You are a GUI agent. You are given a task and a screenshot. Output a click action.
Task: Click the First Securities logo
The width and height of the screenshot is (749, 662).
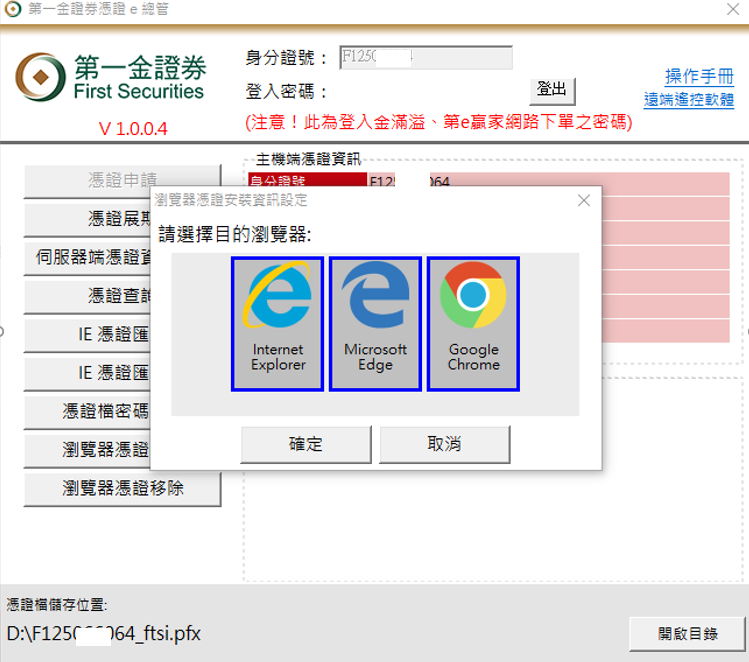110,78
